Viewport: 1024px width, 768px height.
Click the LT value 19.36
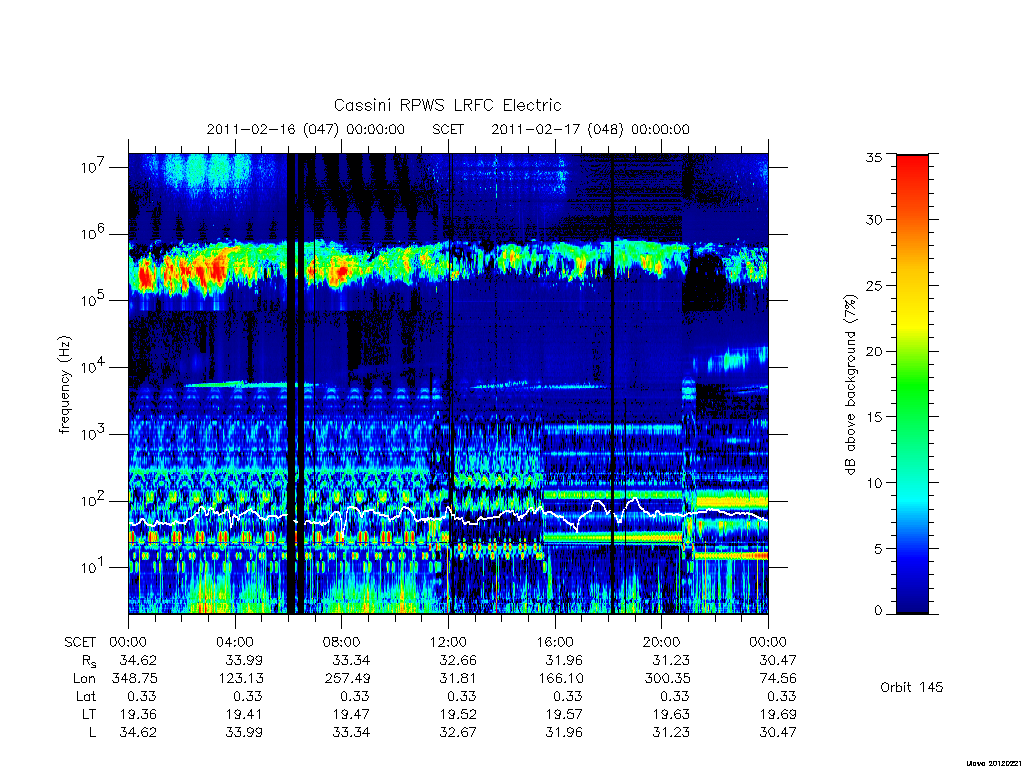(x=138, y=714)
